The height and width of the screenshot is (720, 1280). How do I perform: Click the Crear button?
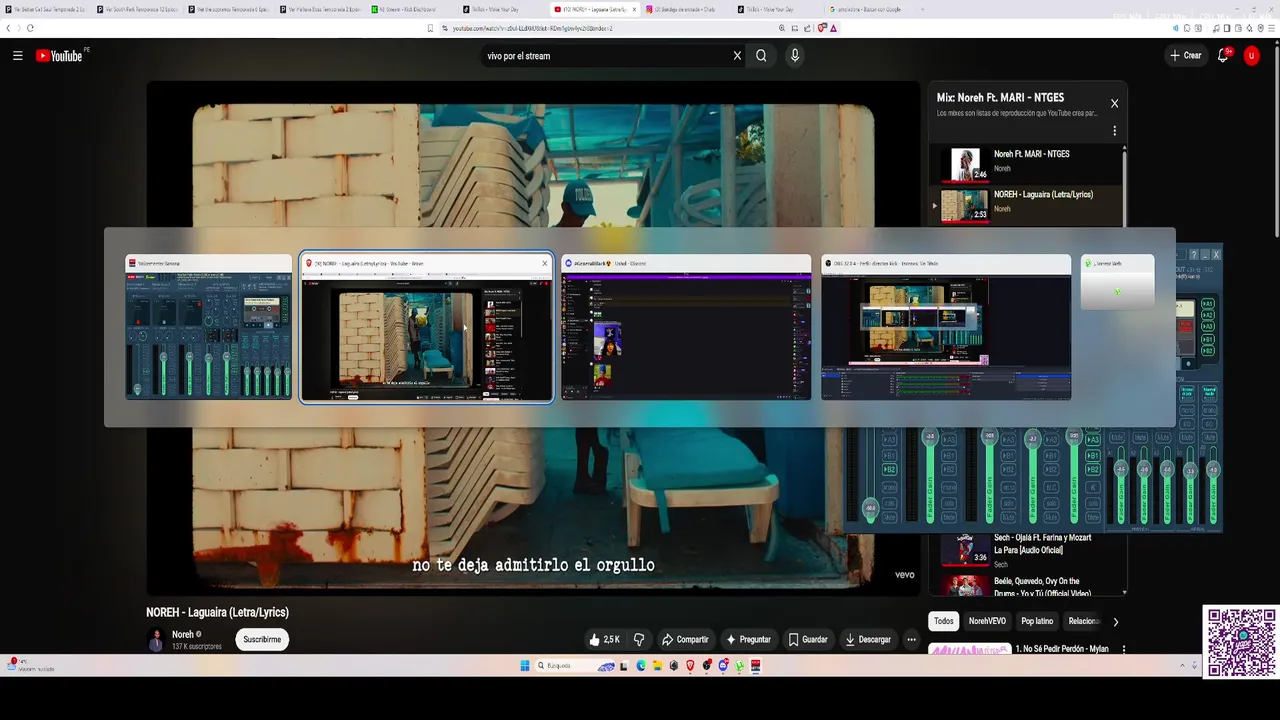(x=1186, y=56)
